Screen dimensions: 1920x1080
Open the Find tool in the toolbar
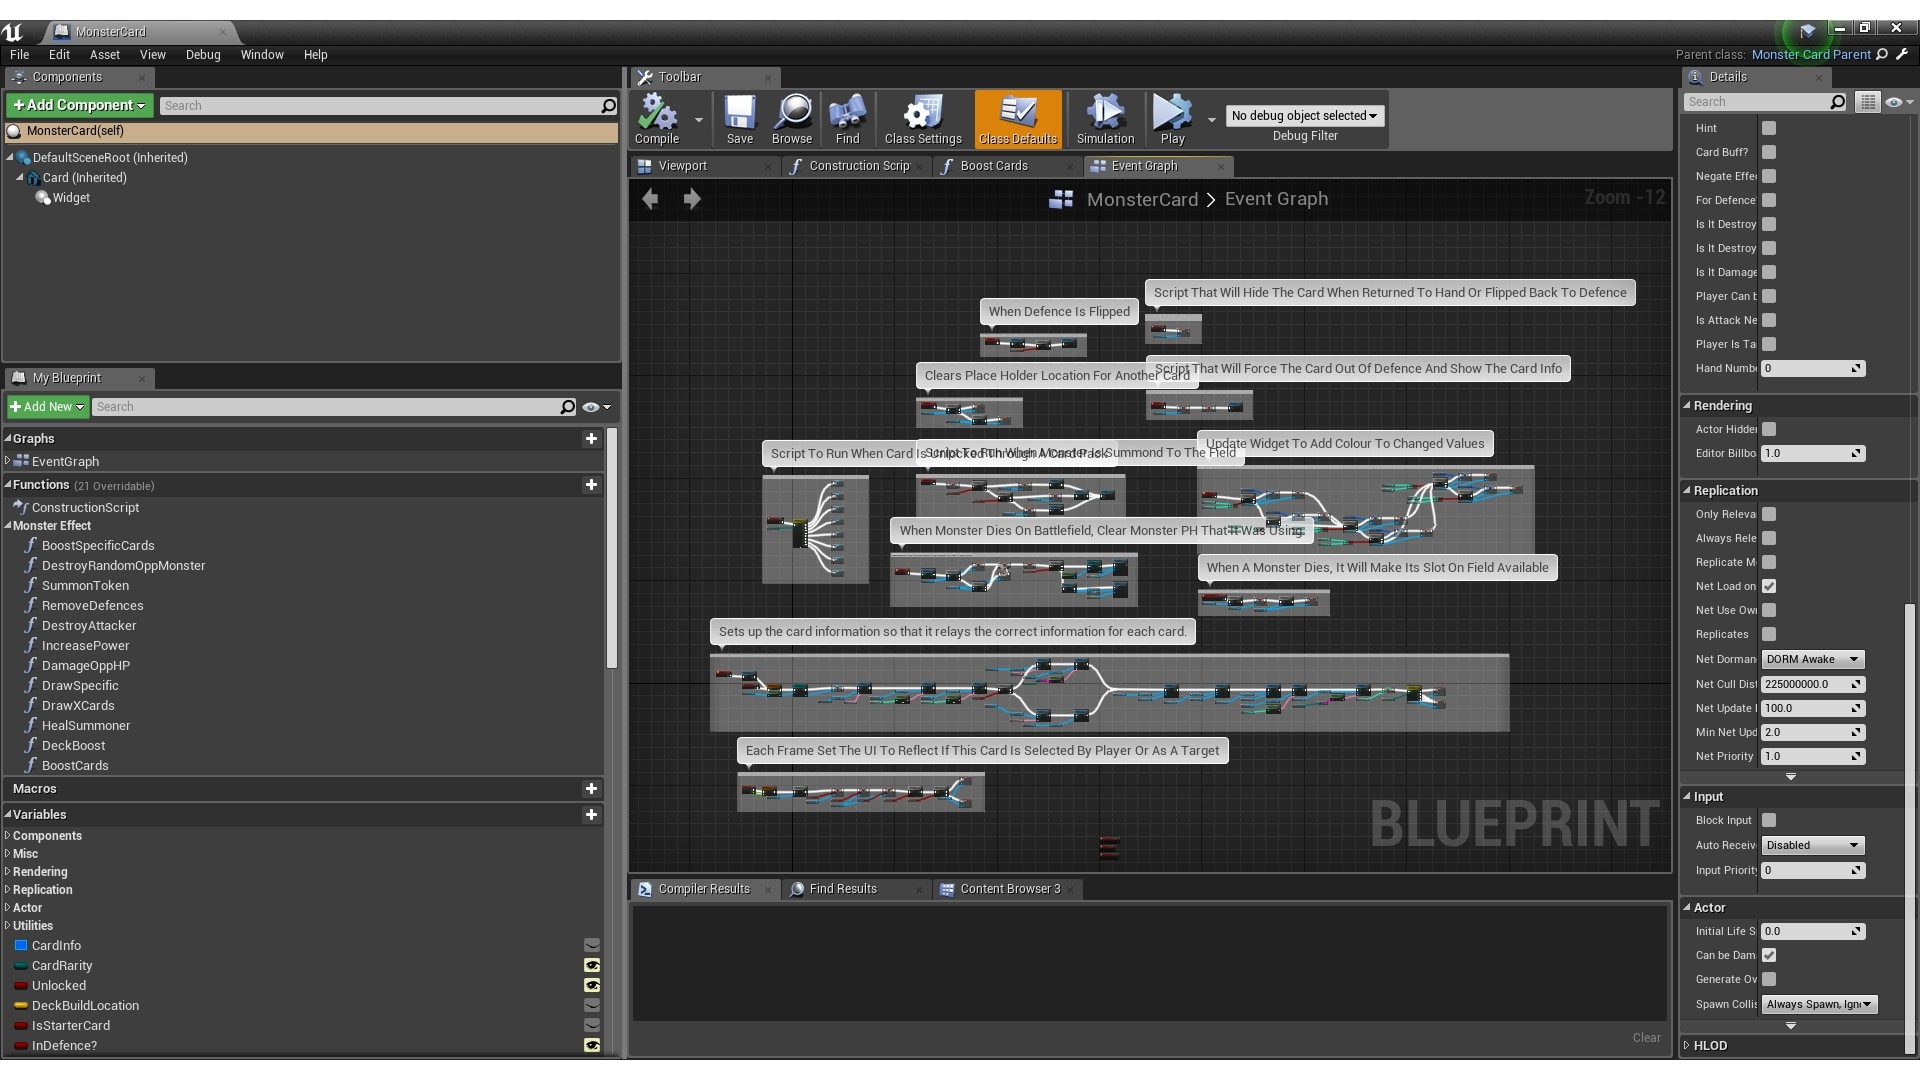pyautogui.click(x=847, y=118)
